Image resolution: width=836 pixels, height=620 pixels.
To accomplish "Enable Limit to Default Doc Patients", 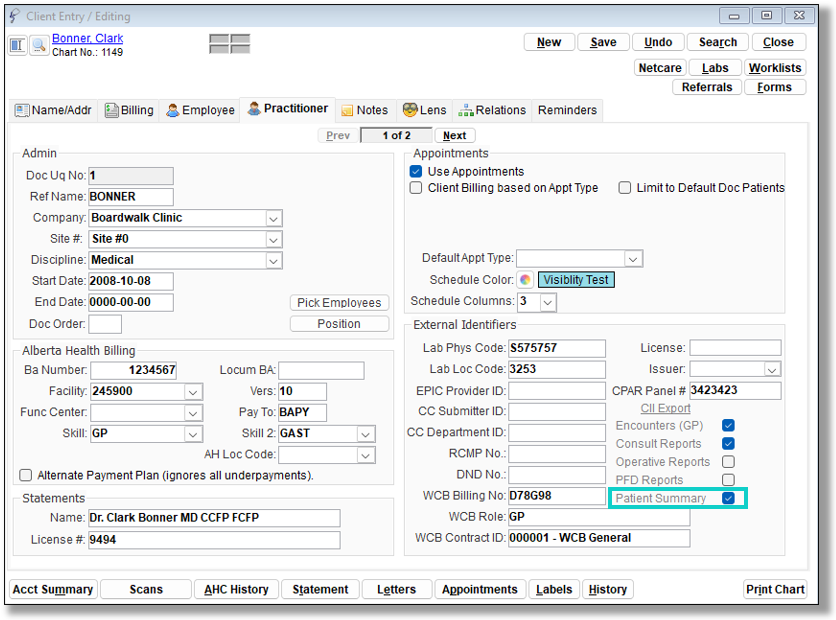I will click(625, 188).
